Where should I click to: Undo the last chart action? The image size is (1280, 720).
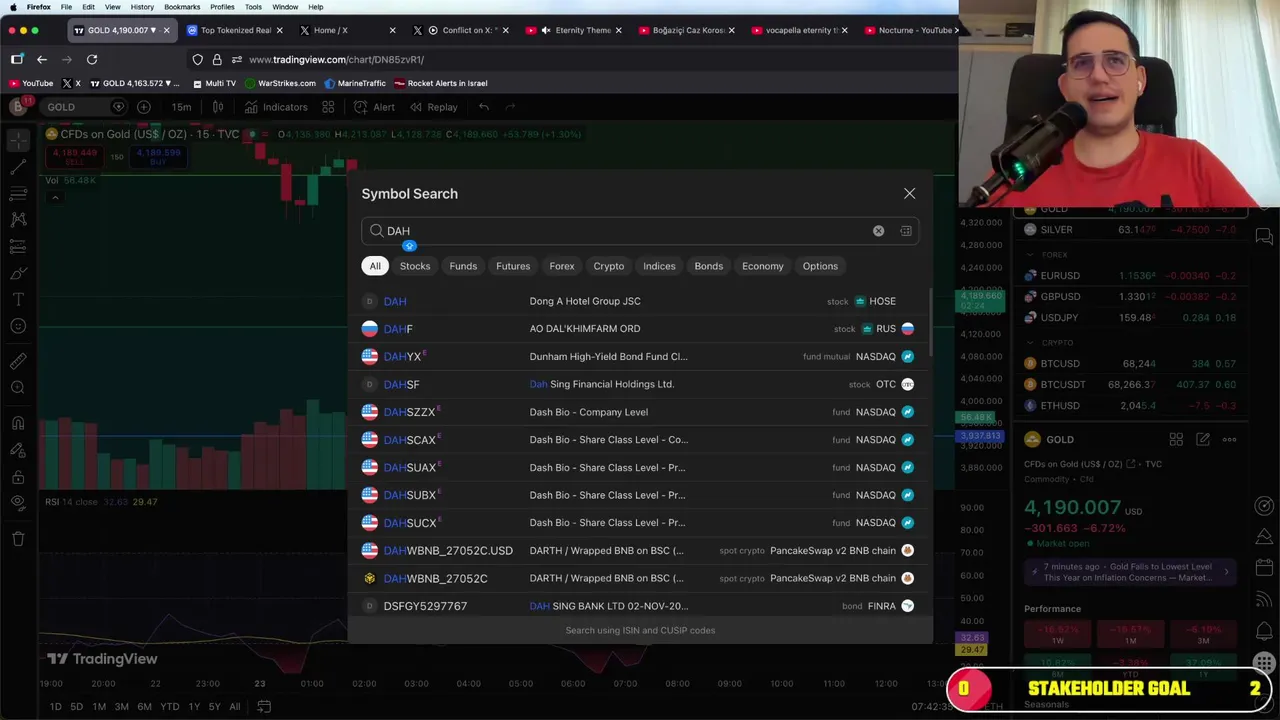(484, 107)
